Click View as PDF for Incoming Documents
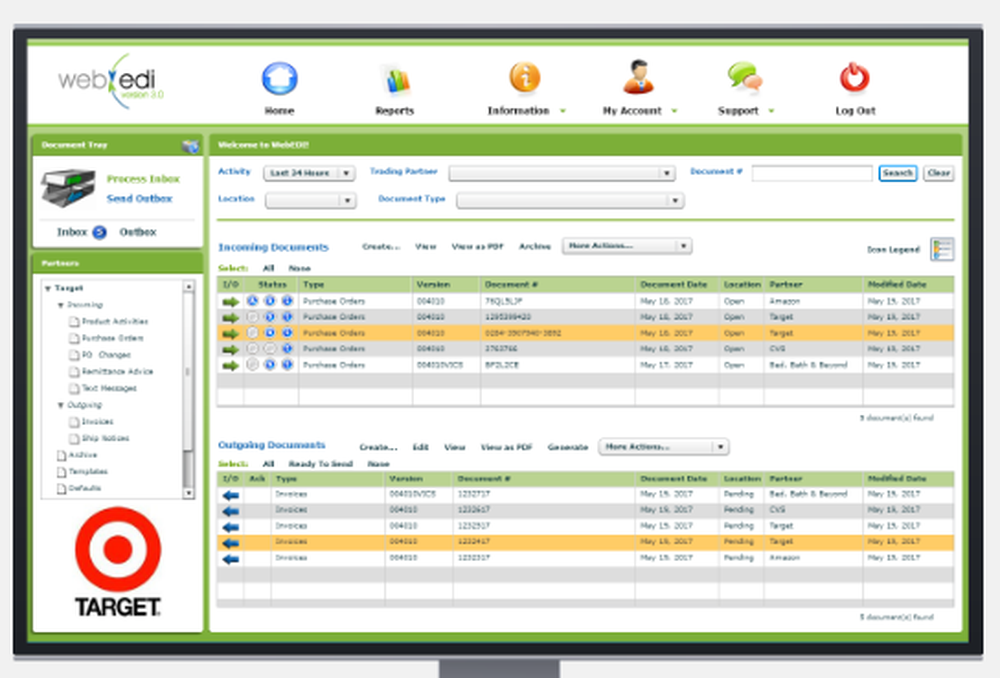Image resolution: width=1000 pixels, height=678 pixels. (478, 247)
